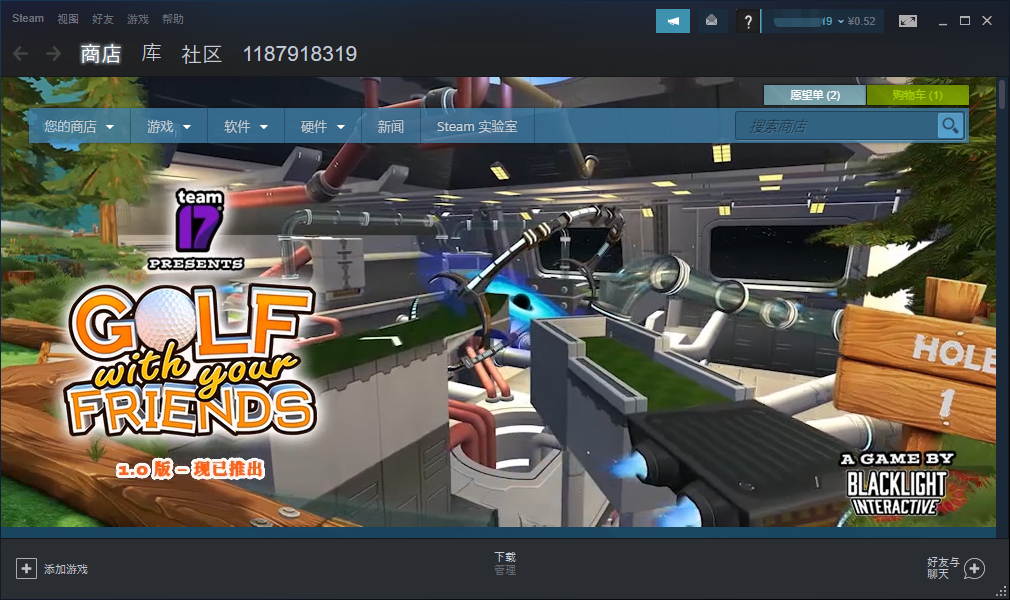Image resolution: width=1010 pixels, height=600 pixels.
Task: Open the 愿望单 (2) wishlist button
Action: [x=814, y=95]
